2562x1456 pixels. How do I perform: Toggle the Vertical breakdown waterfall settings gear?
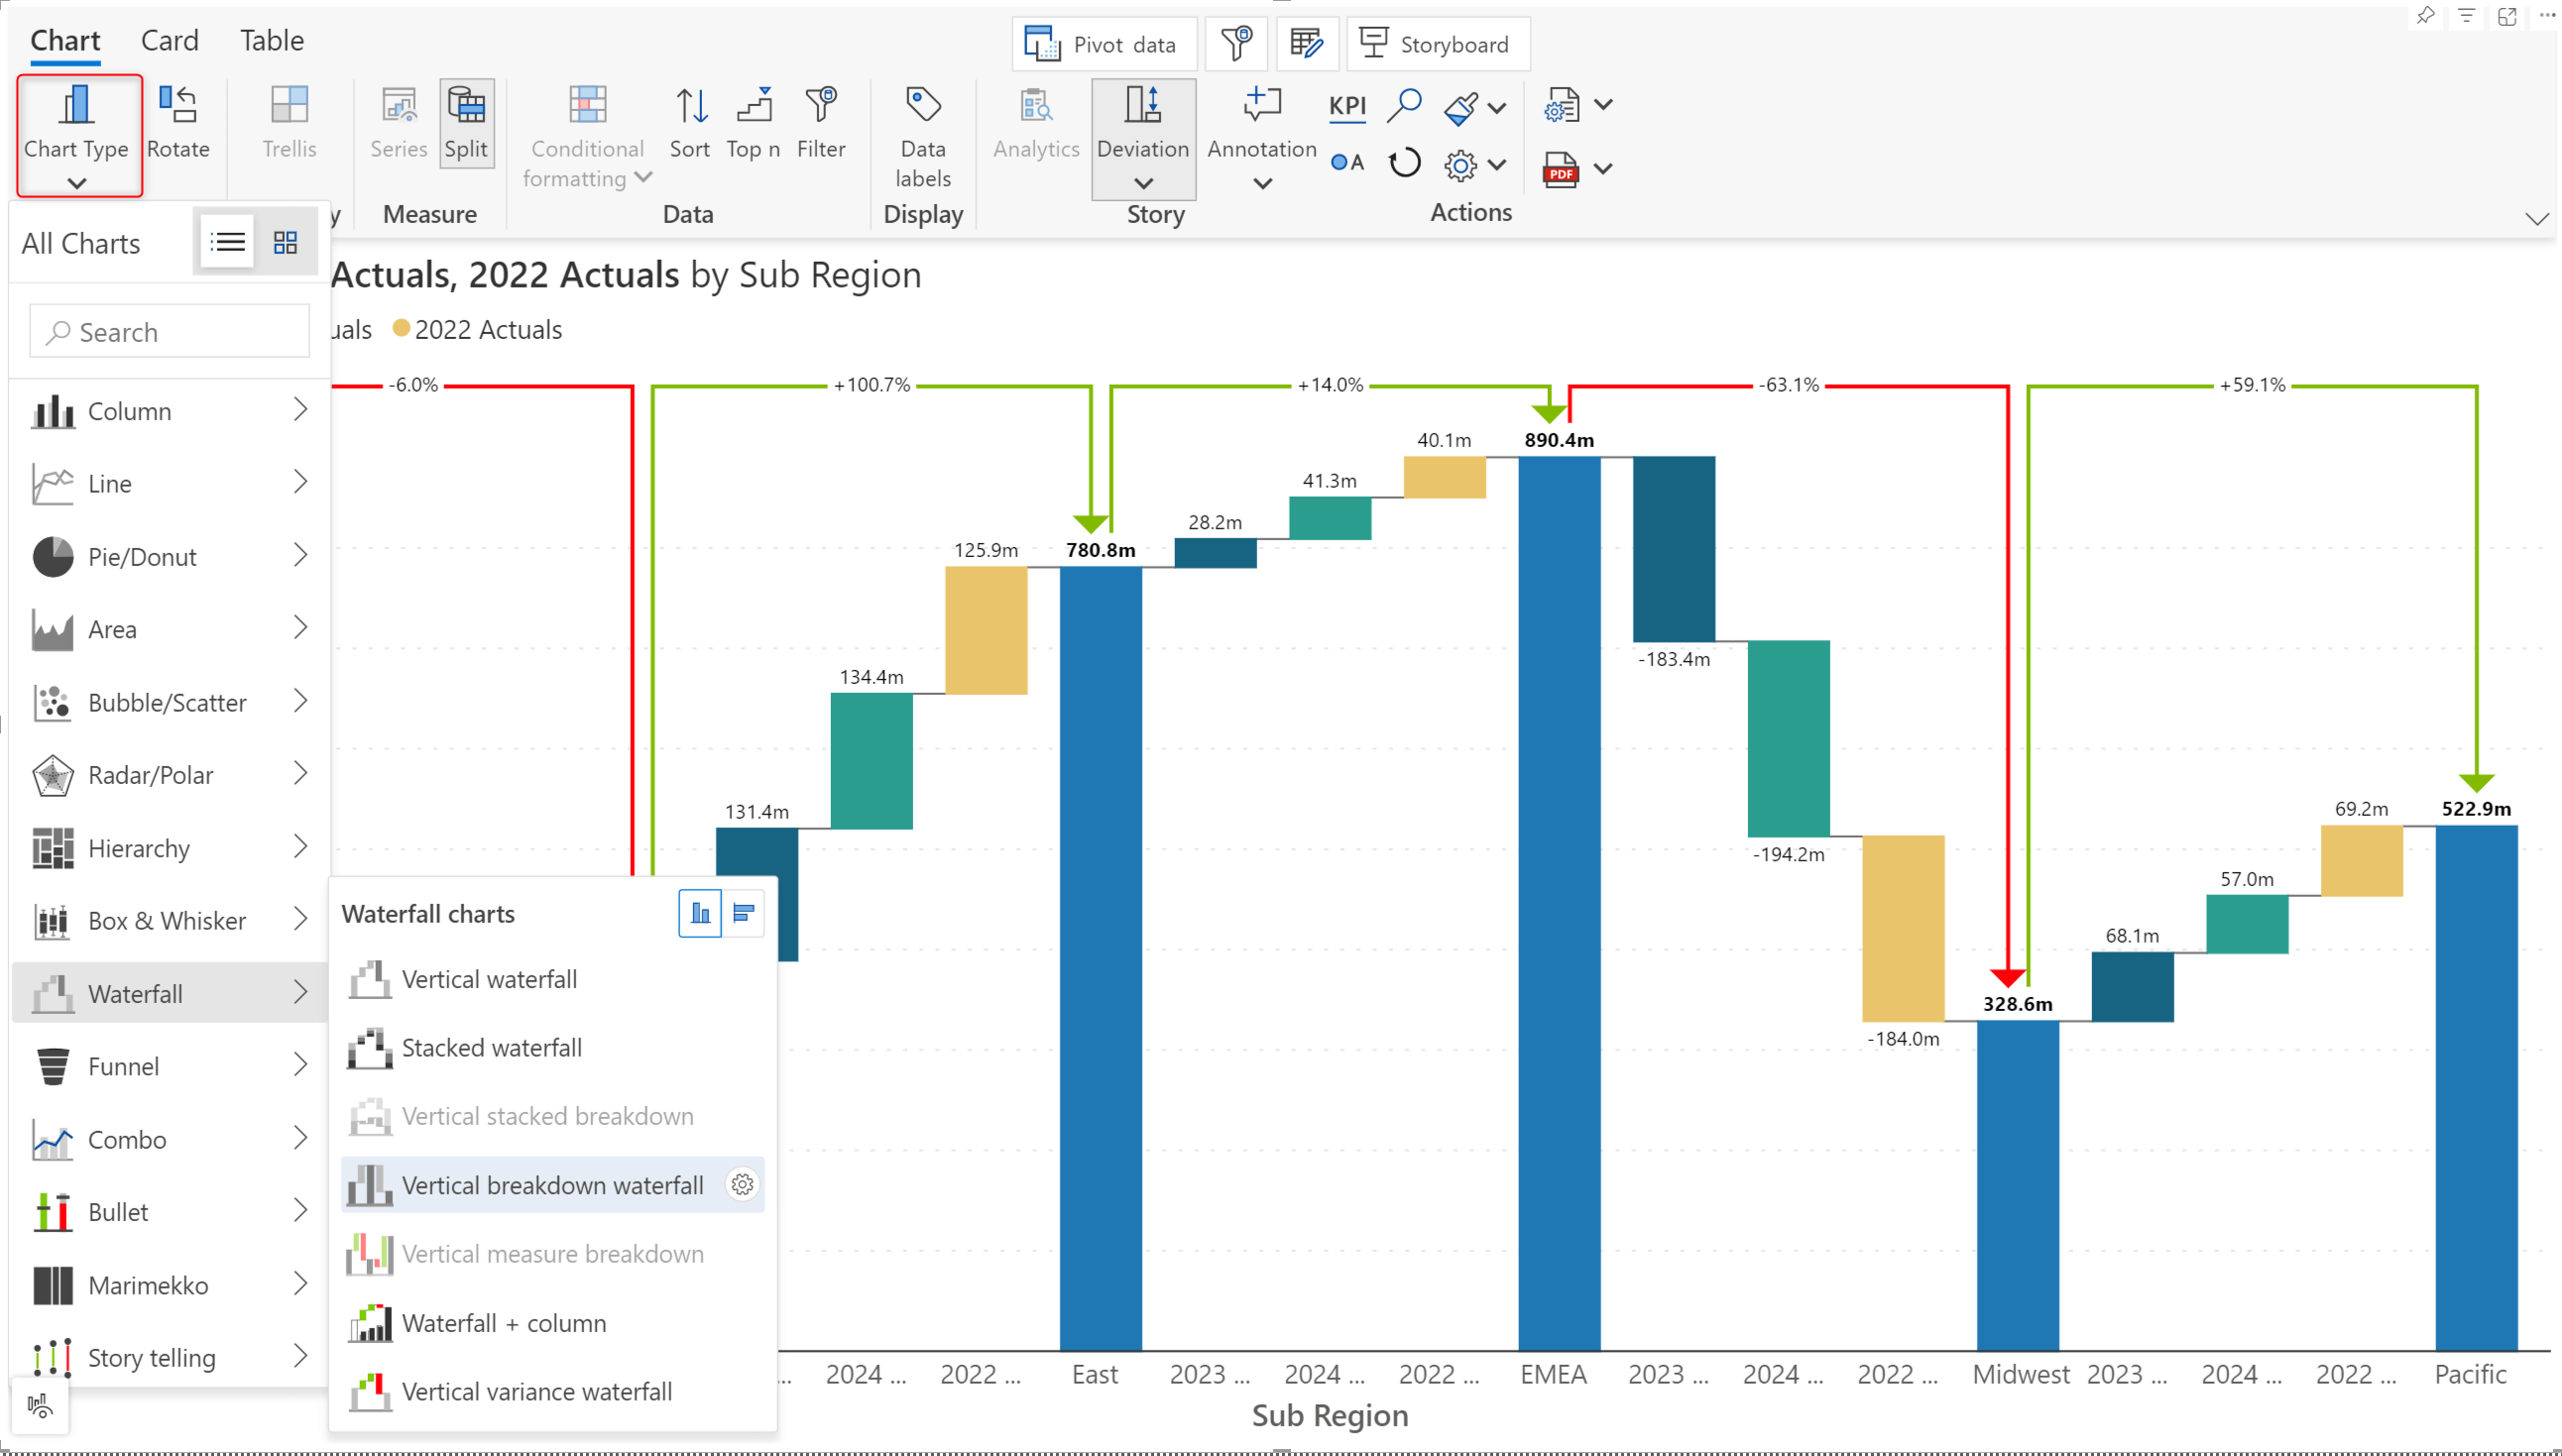pyautogui.click(x=743, y=1183)
